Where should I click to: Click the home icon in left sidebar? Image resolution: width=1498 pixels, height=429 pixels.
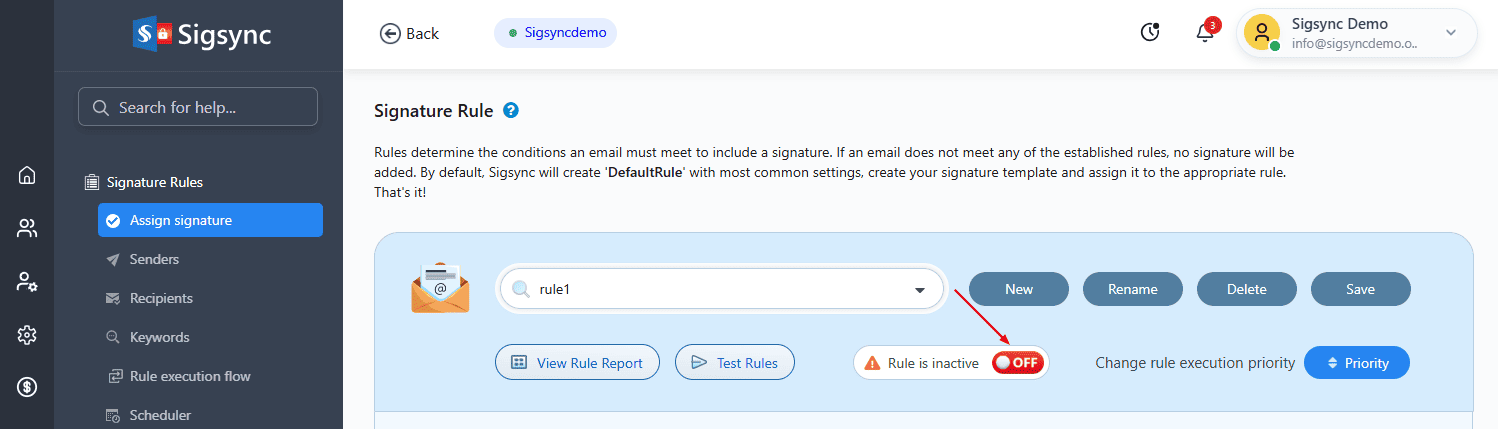coord(27,176)
